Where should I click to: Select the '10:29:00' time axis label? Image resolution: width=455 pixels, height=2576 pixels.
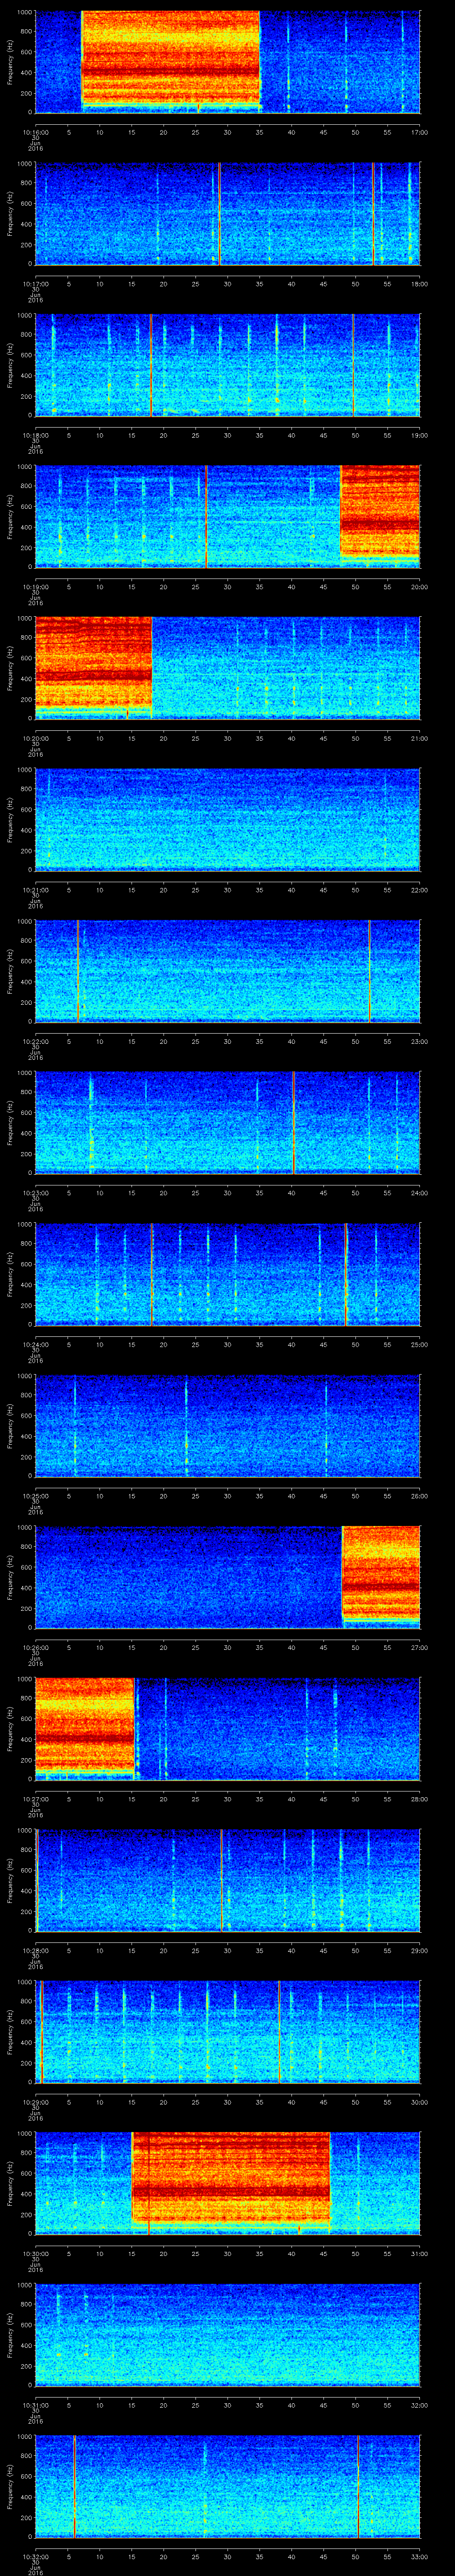pos(35,2101)
